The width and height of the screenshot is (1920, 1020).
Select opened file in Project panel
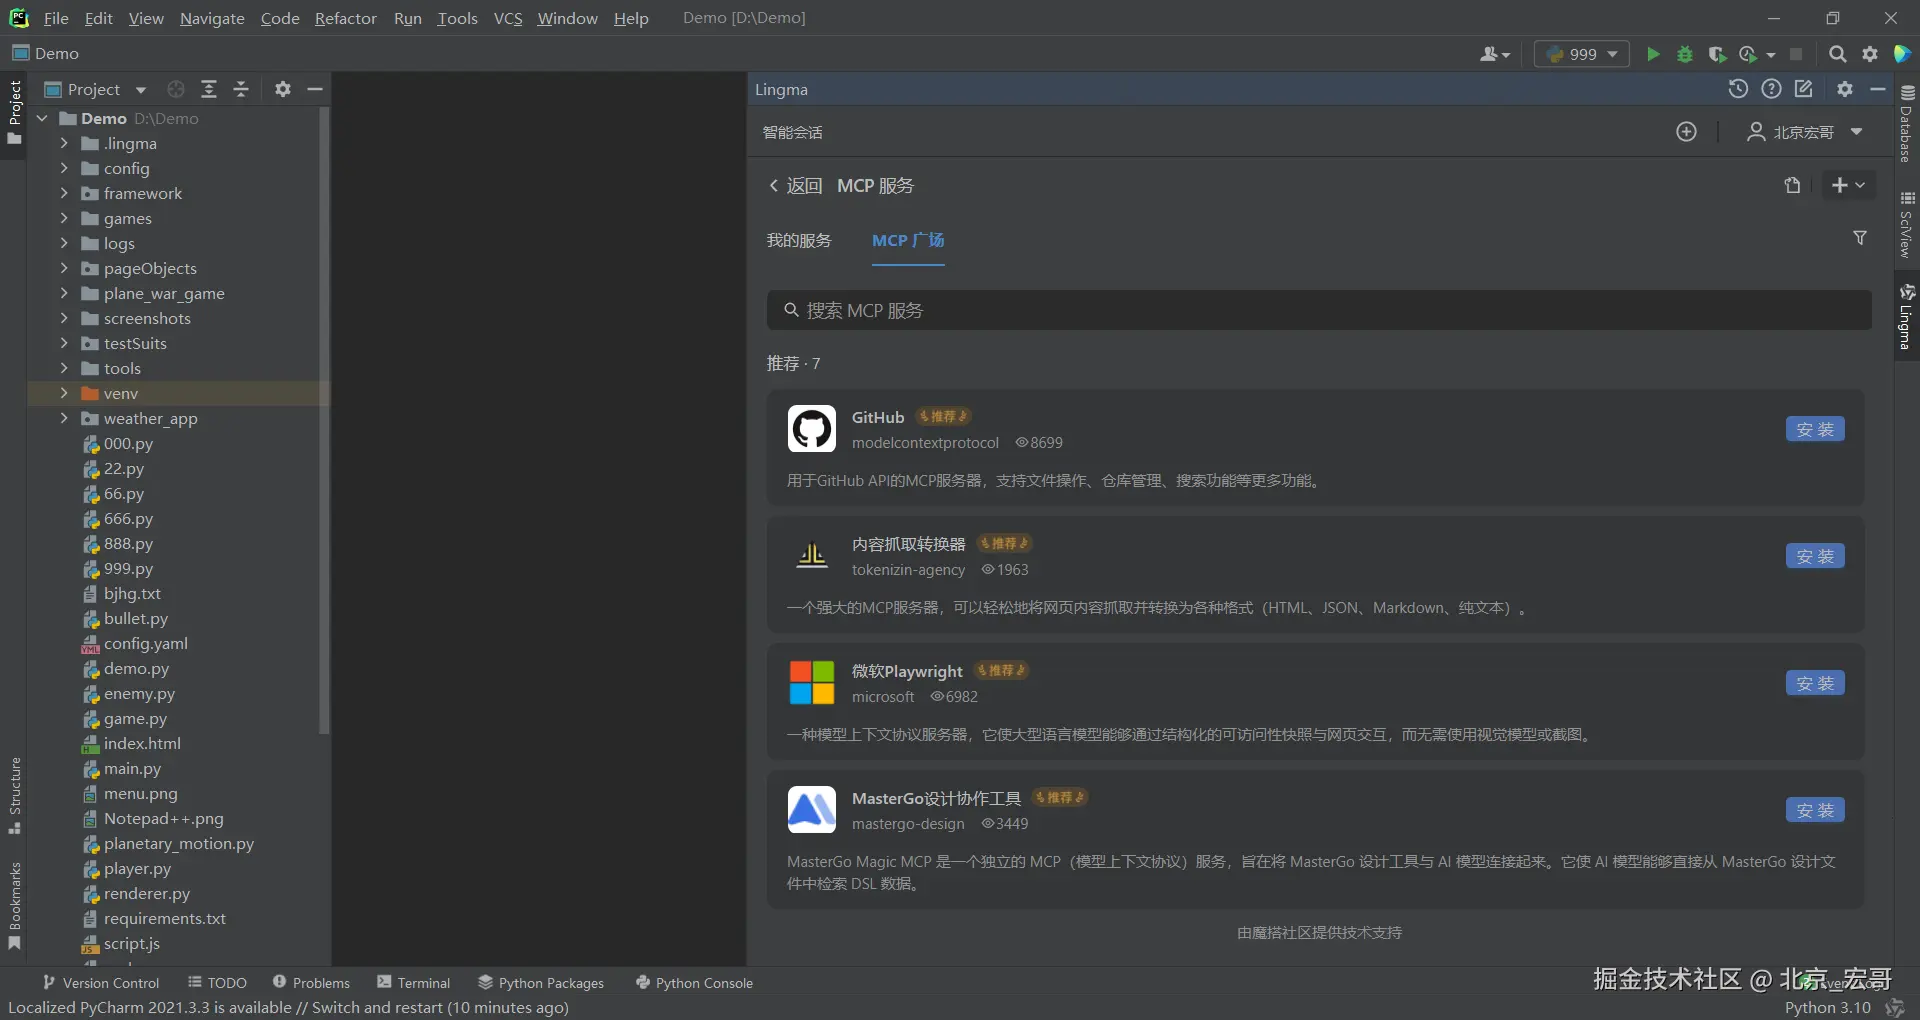click(176, 89)
